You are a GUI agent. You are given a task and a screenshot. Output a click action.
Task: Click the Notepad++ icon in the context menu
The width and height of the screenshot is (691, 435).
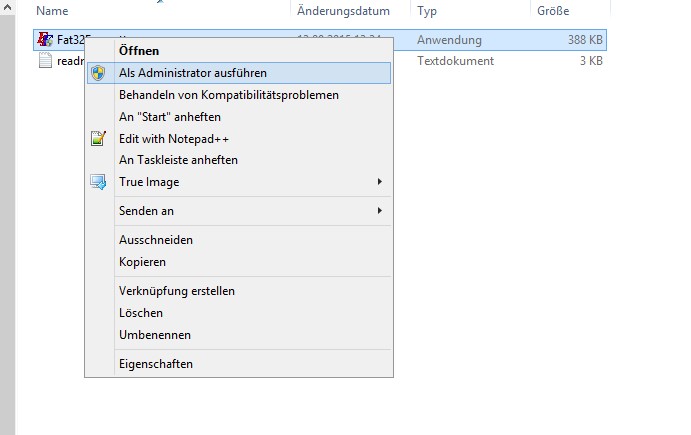(x=98, y=138)
